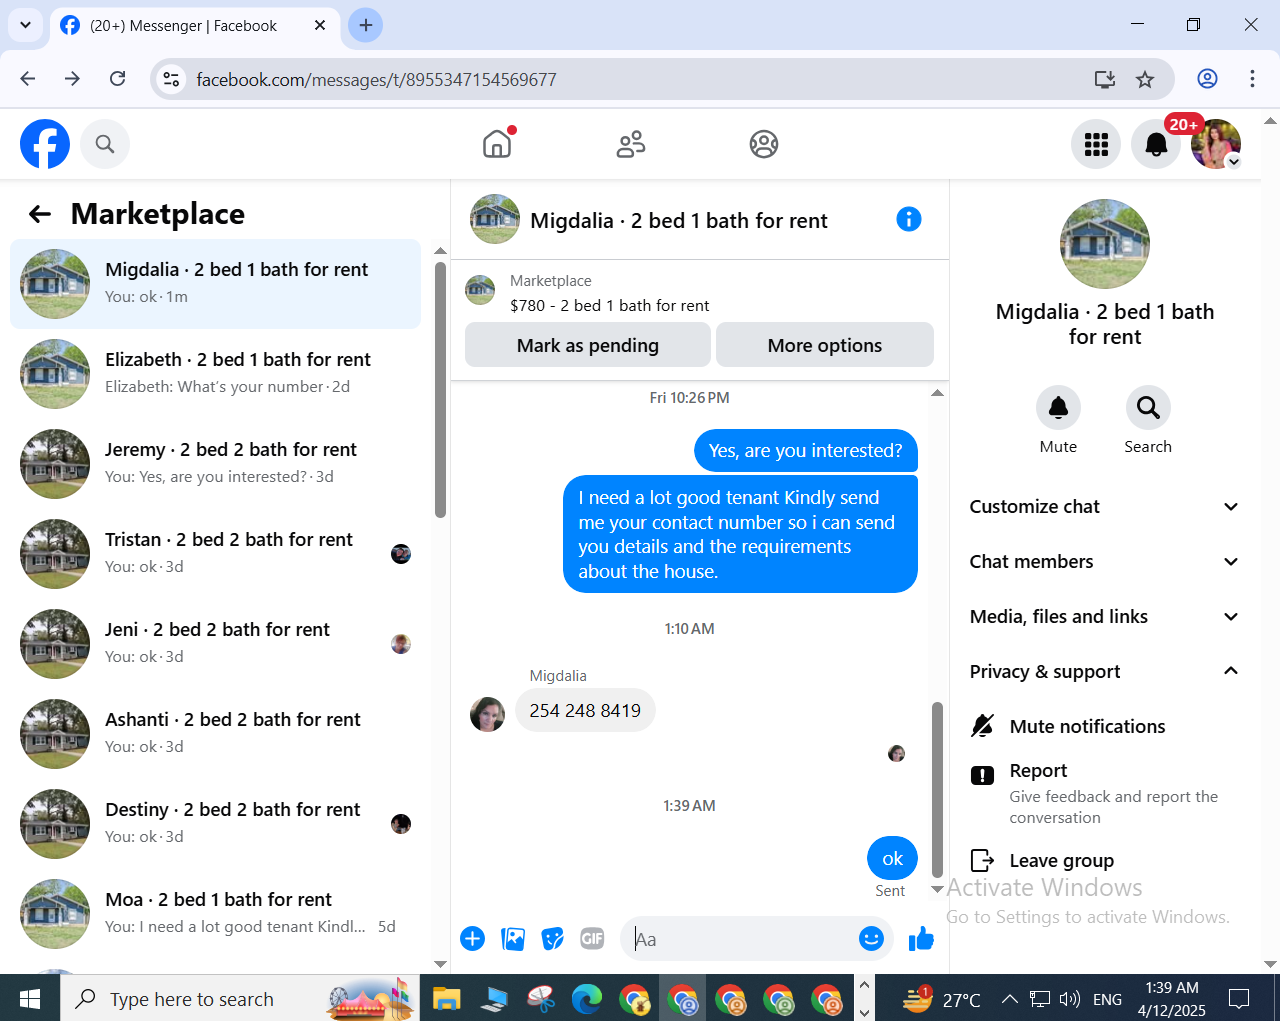1280x1021 pixels.
Task: Open the Groups icon in top navigation
Action: [764, 144]
